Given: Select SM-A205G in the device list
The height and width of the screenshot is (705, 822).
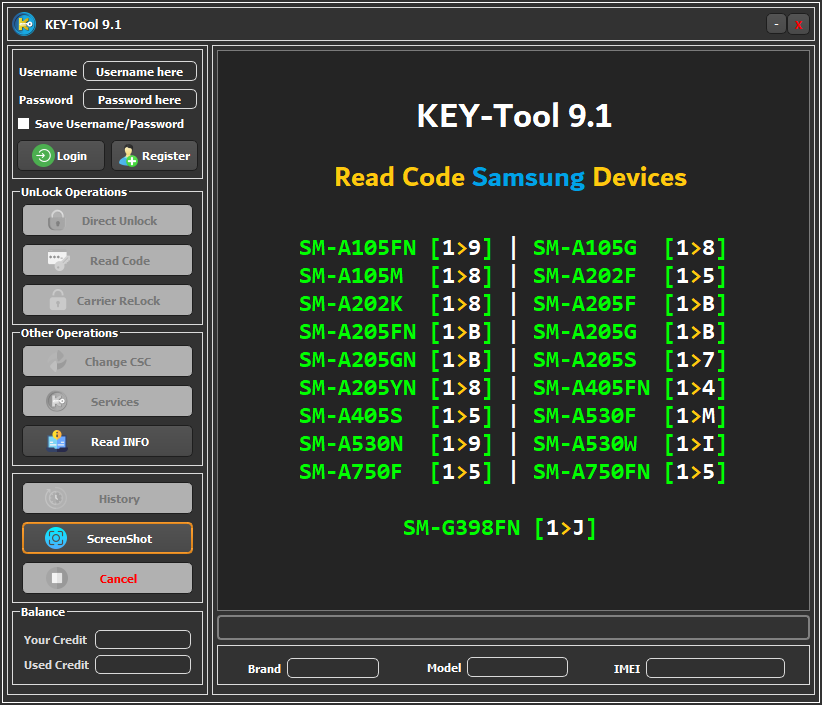Looking at the screenshot, I should [585, 332].
